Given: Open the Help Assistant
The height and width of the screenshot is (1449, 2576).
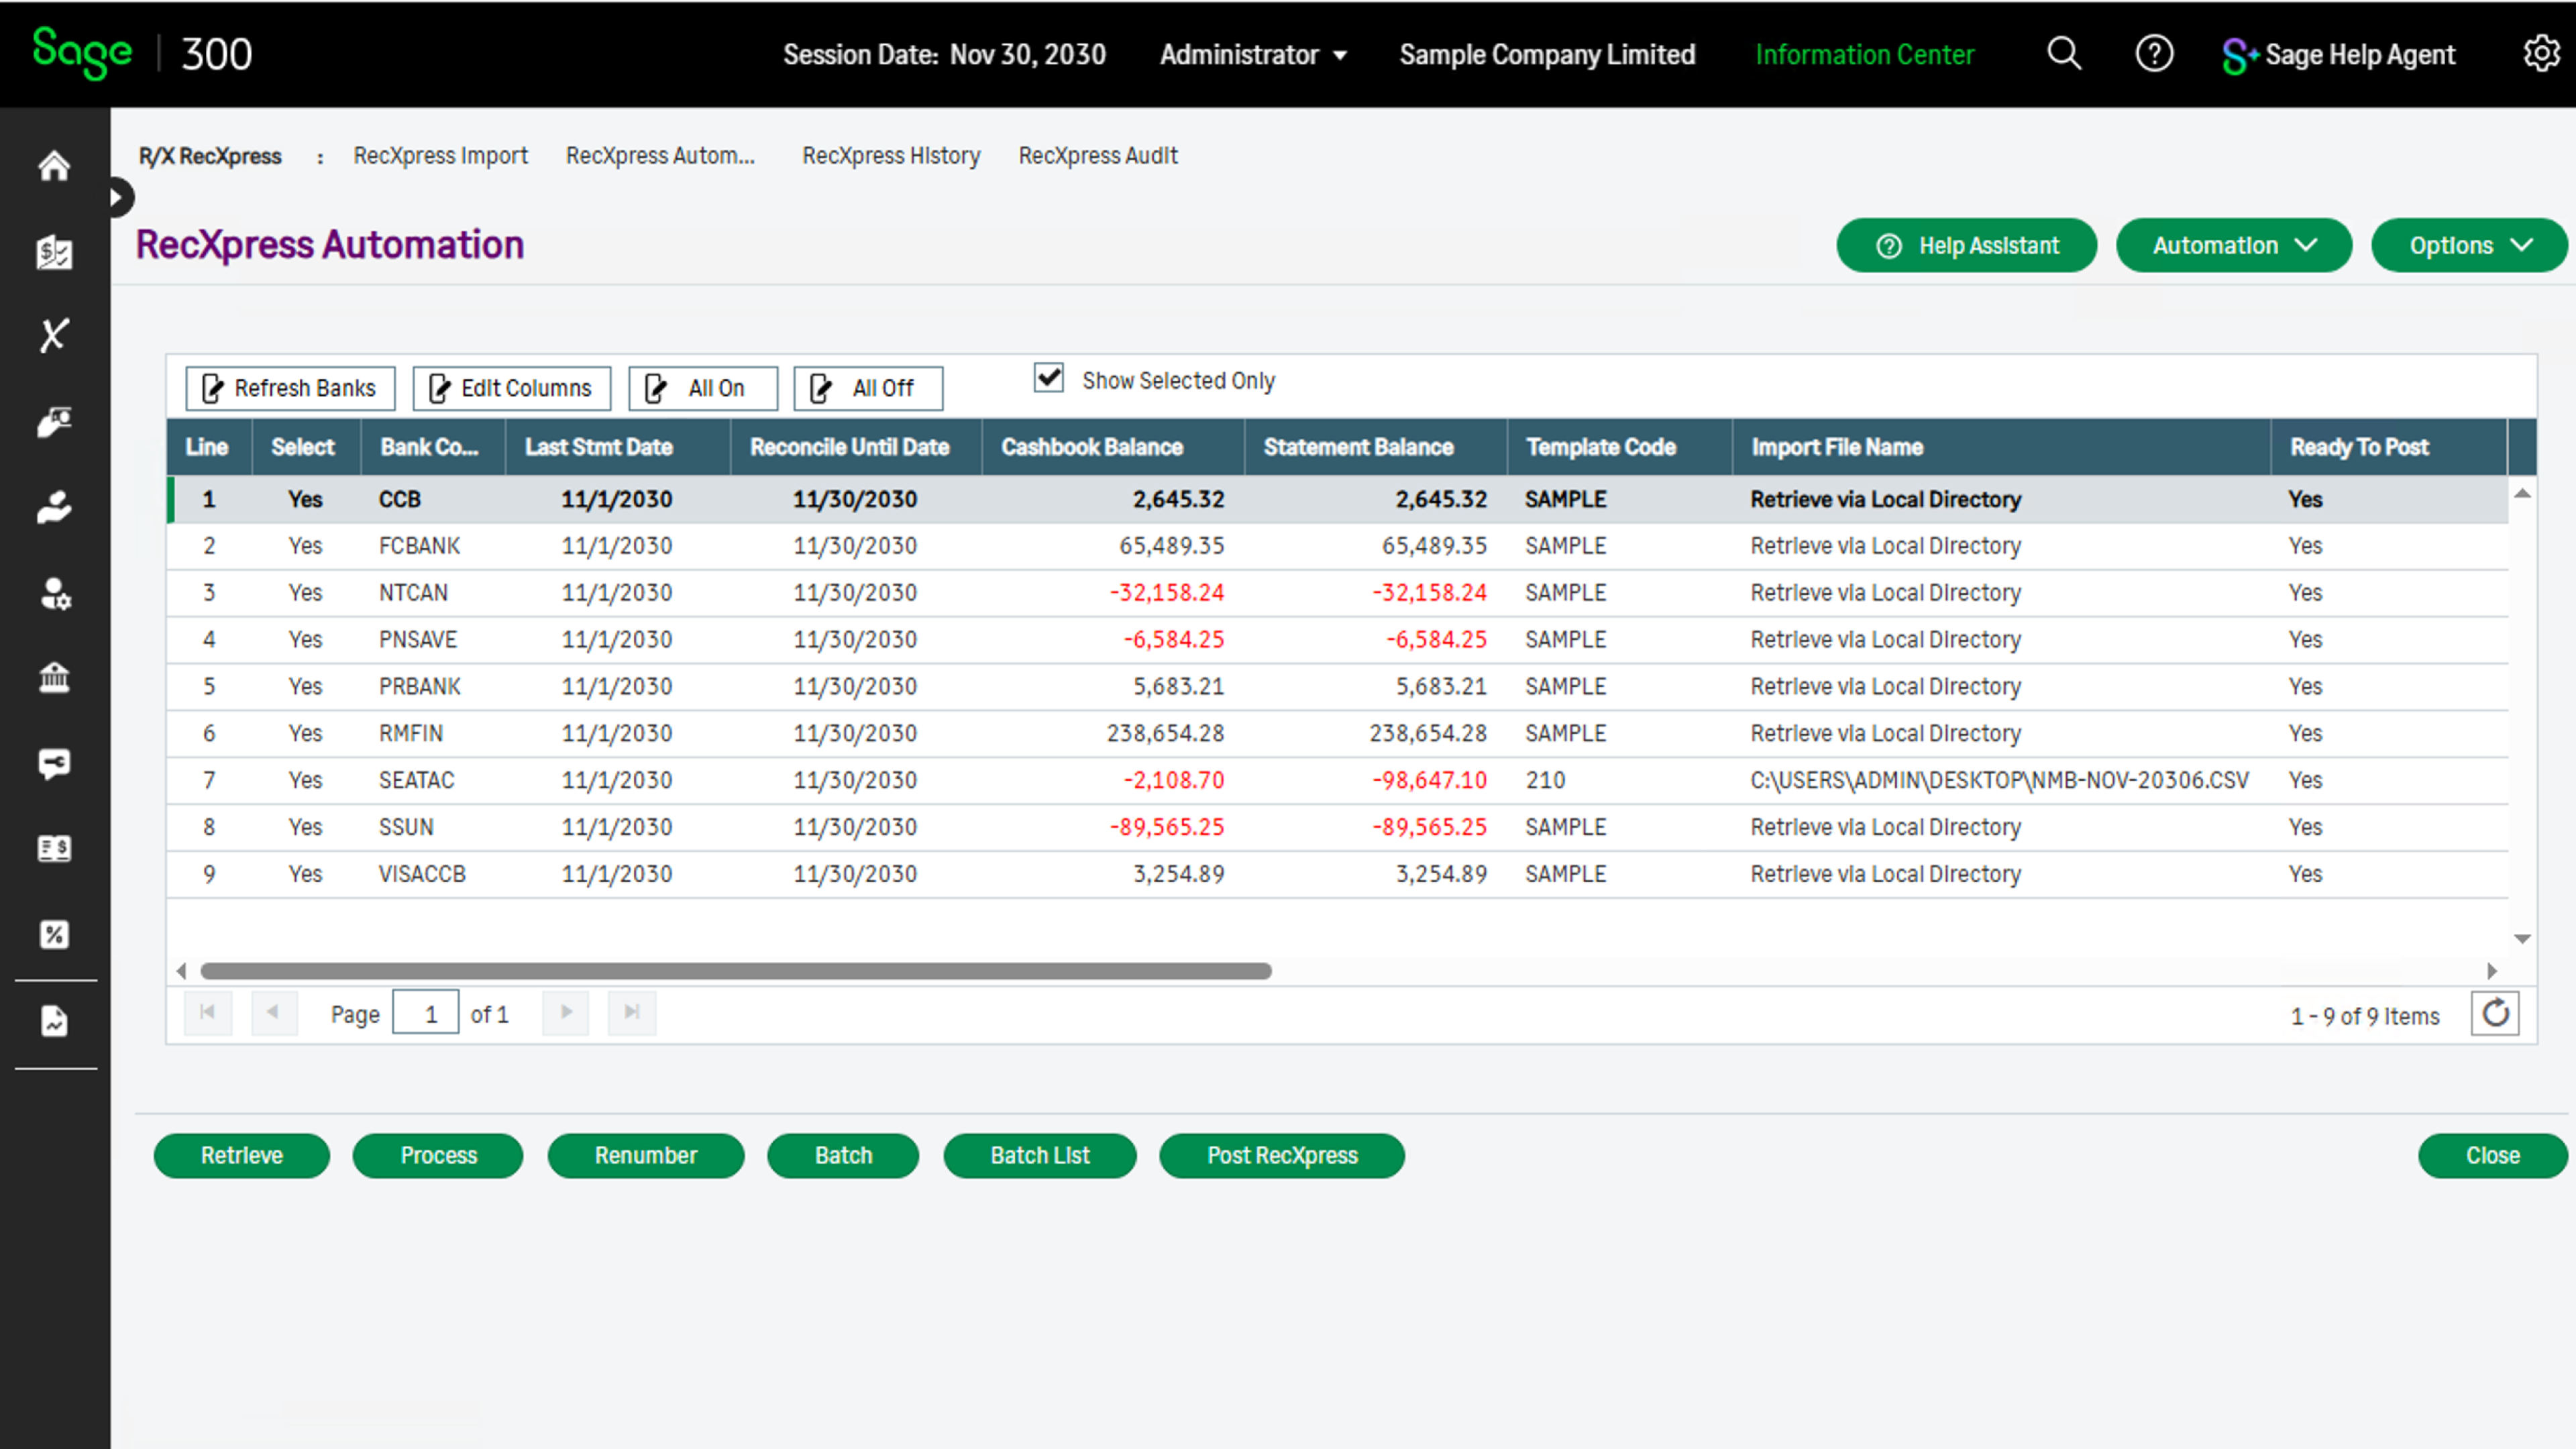Looking at the screenshot, I should pyautogui.click(x=1967, y=246).
